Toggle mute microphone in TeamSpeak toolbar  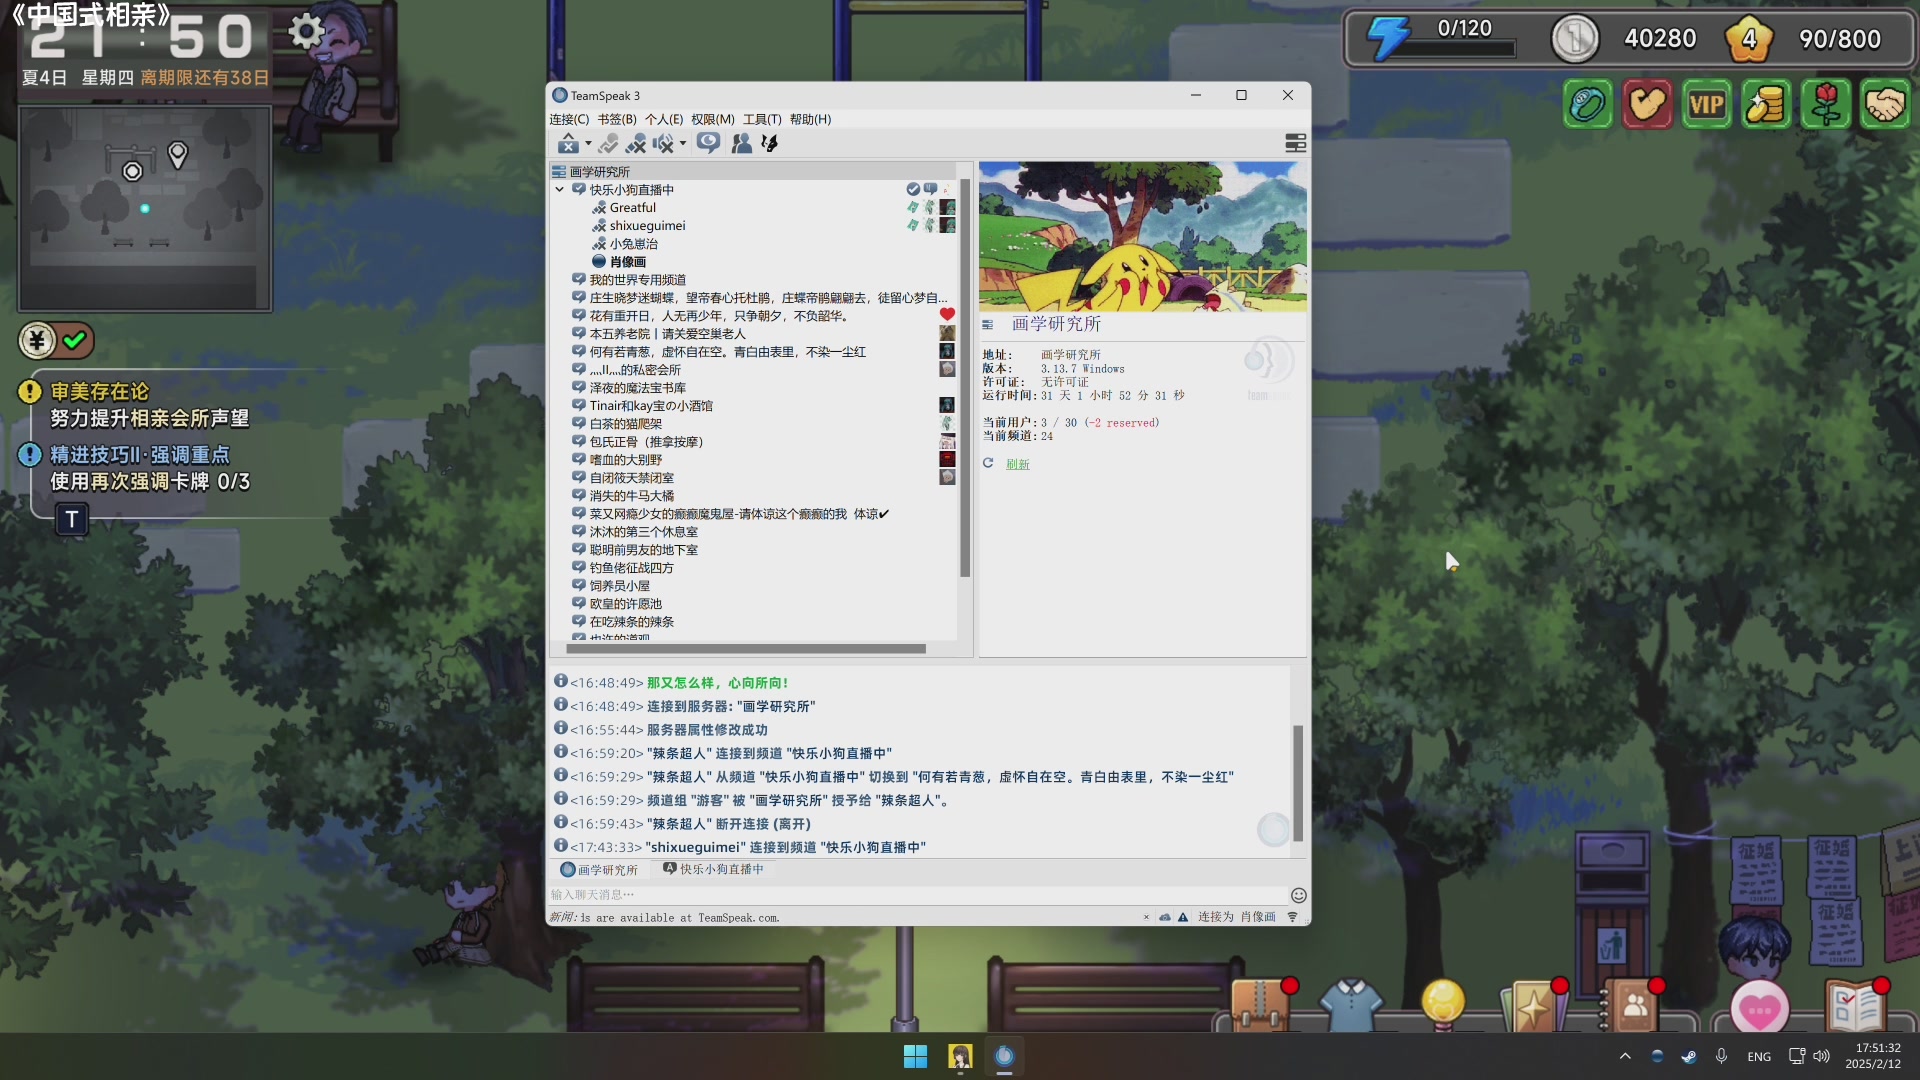635,144
